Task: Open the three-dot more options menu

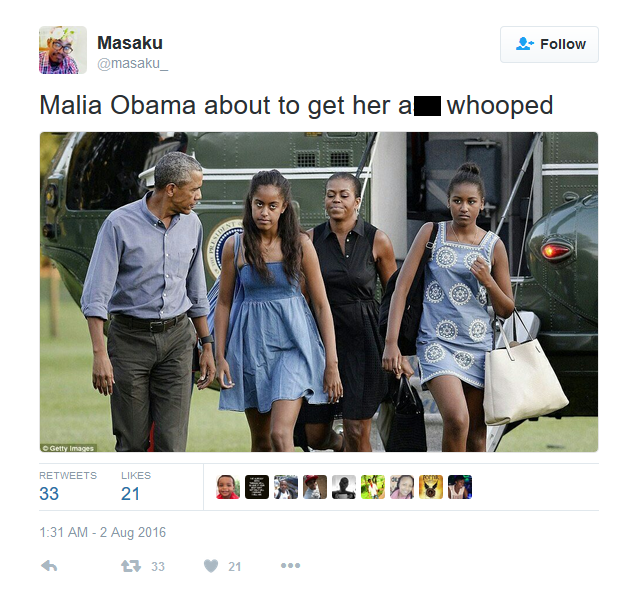Action: 290,565
